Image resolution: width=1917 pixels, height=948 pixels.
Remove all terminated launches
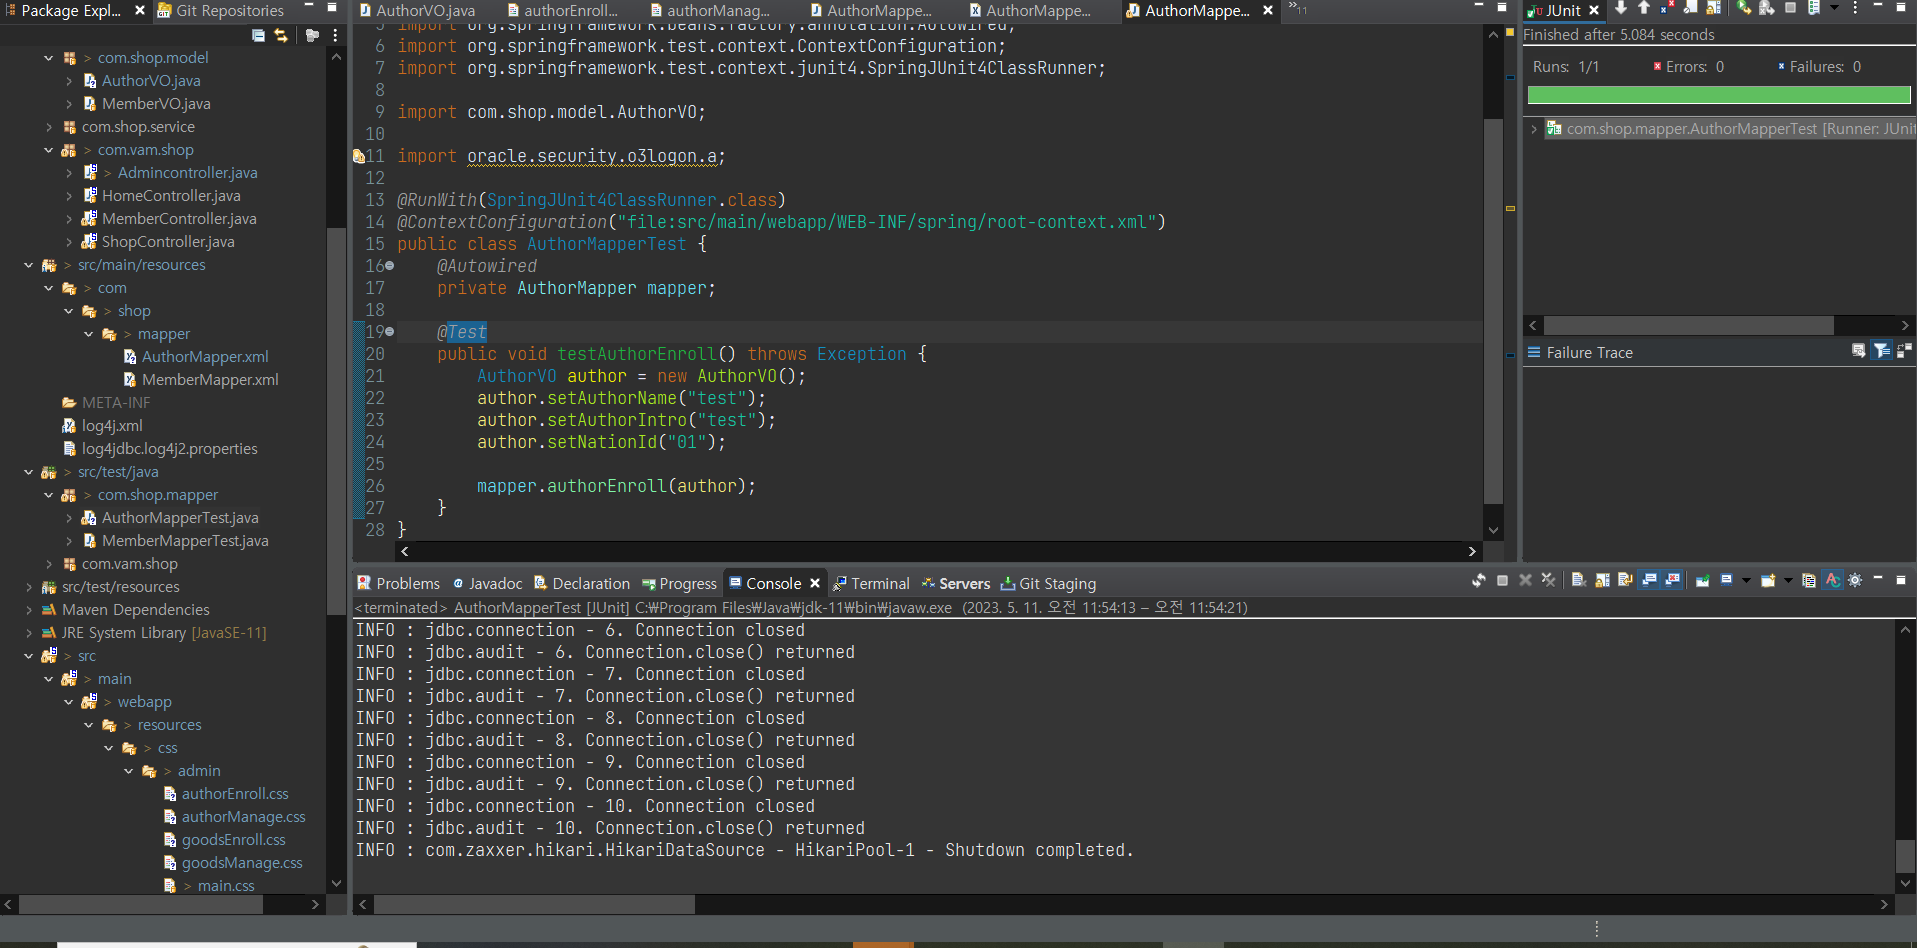[1548, 580]
